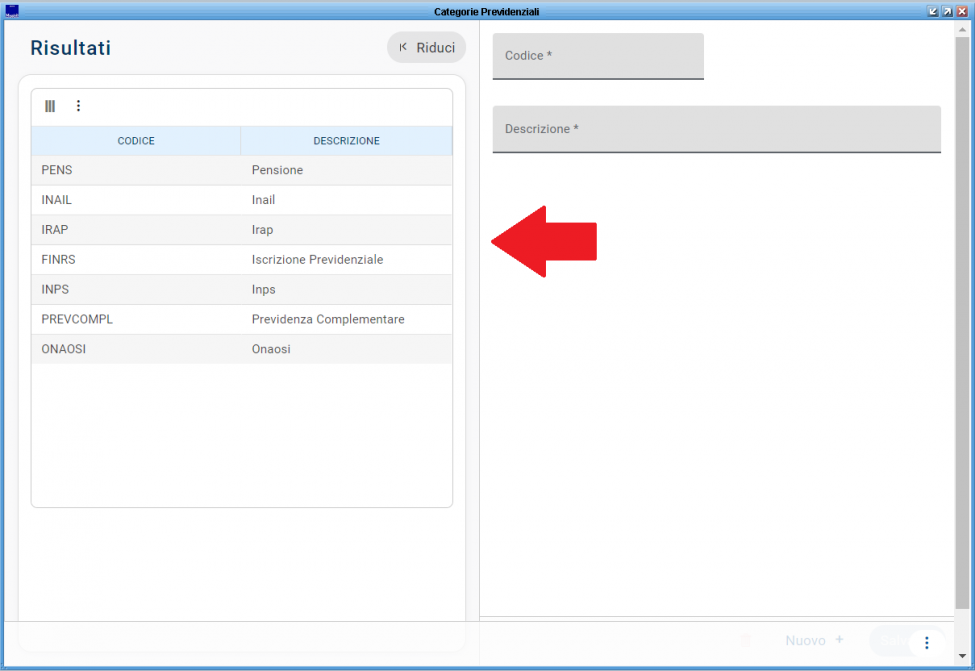
Task: Collapse the results panel with Riduci
Action: tap(427, 48)
